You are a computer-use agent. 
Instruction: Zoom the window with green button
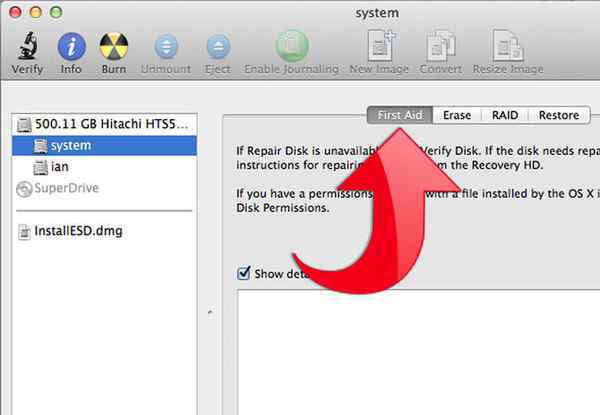pos(56,13)
